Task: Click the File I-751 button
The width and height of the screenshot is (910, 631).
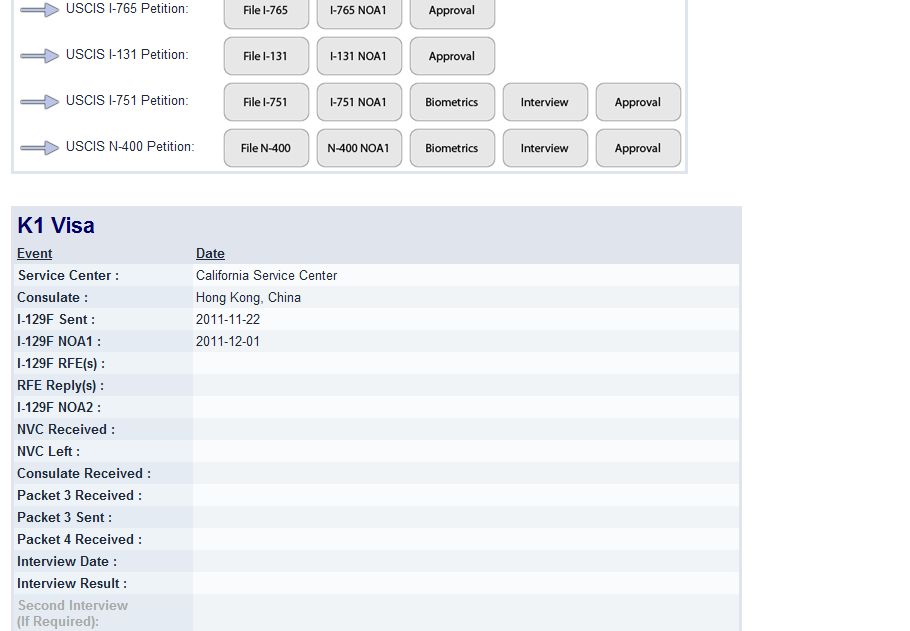Action: (266, 102)
